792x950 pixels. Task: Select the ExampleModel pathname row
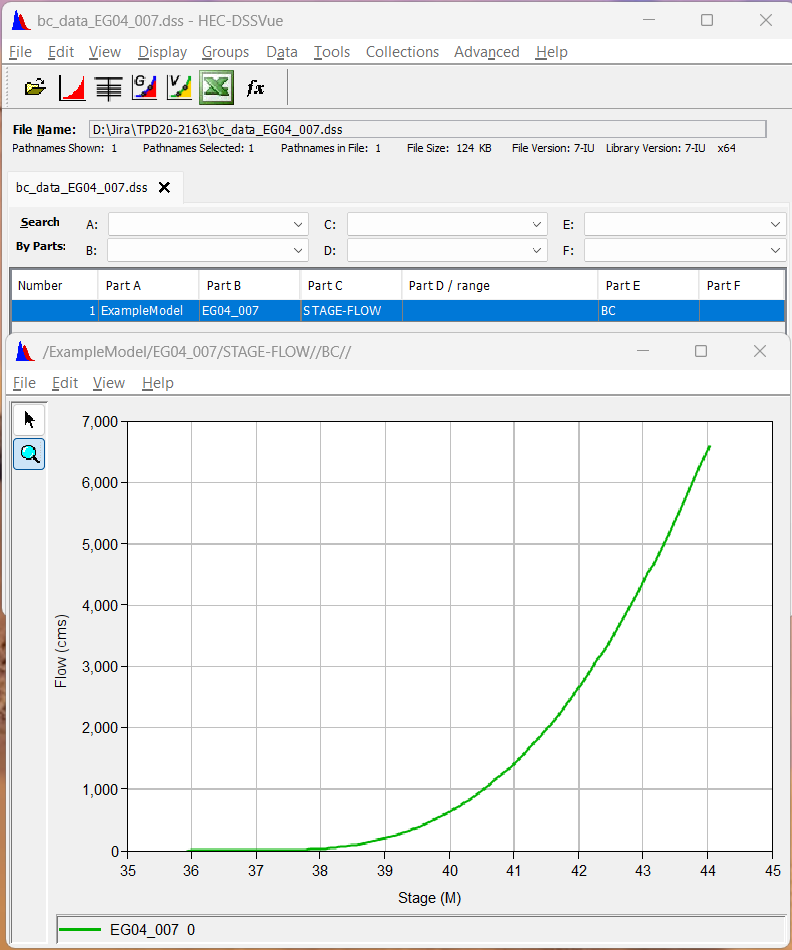(x=142, y=311)
